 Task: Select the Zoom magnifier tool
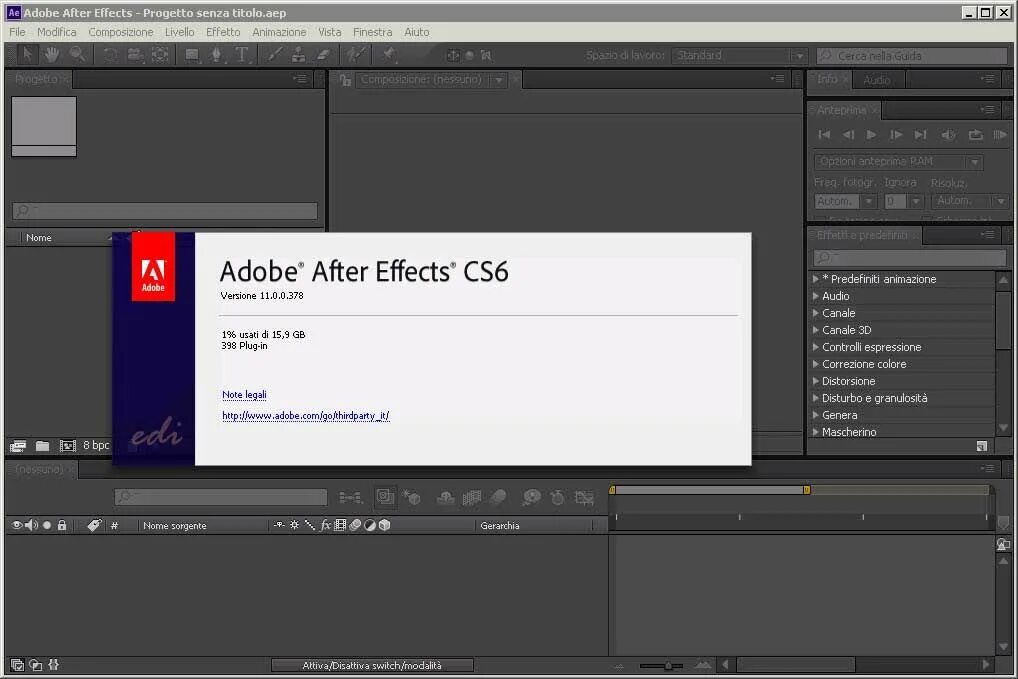click(77, 55)
